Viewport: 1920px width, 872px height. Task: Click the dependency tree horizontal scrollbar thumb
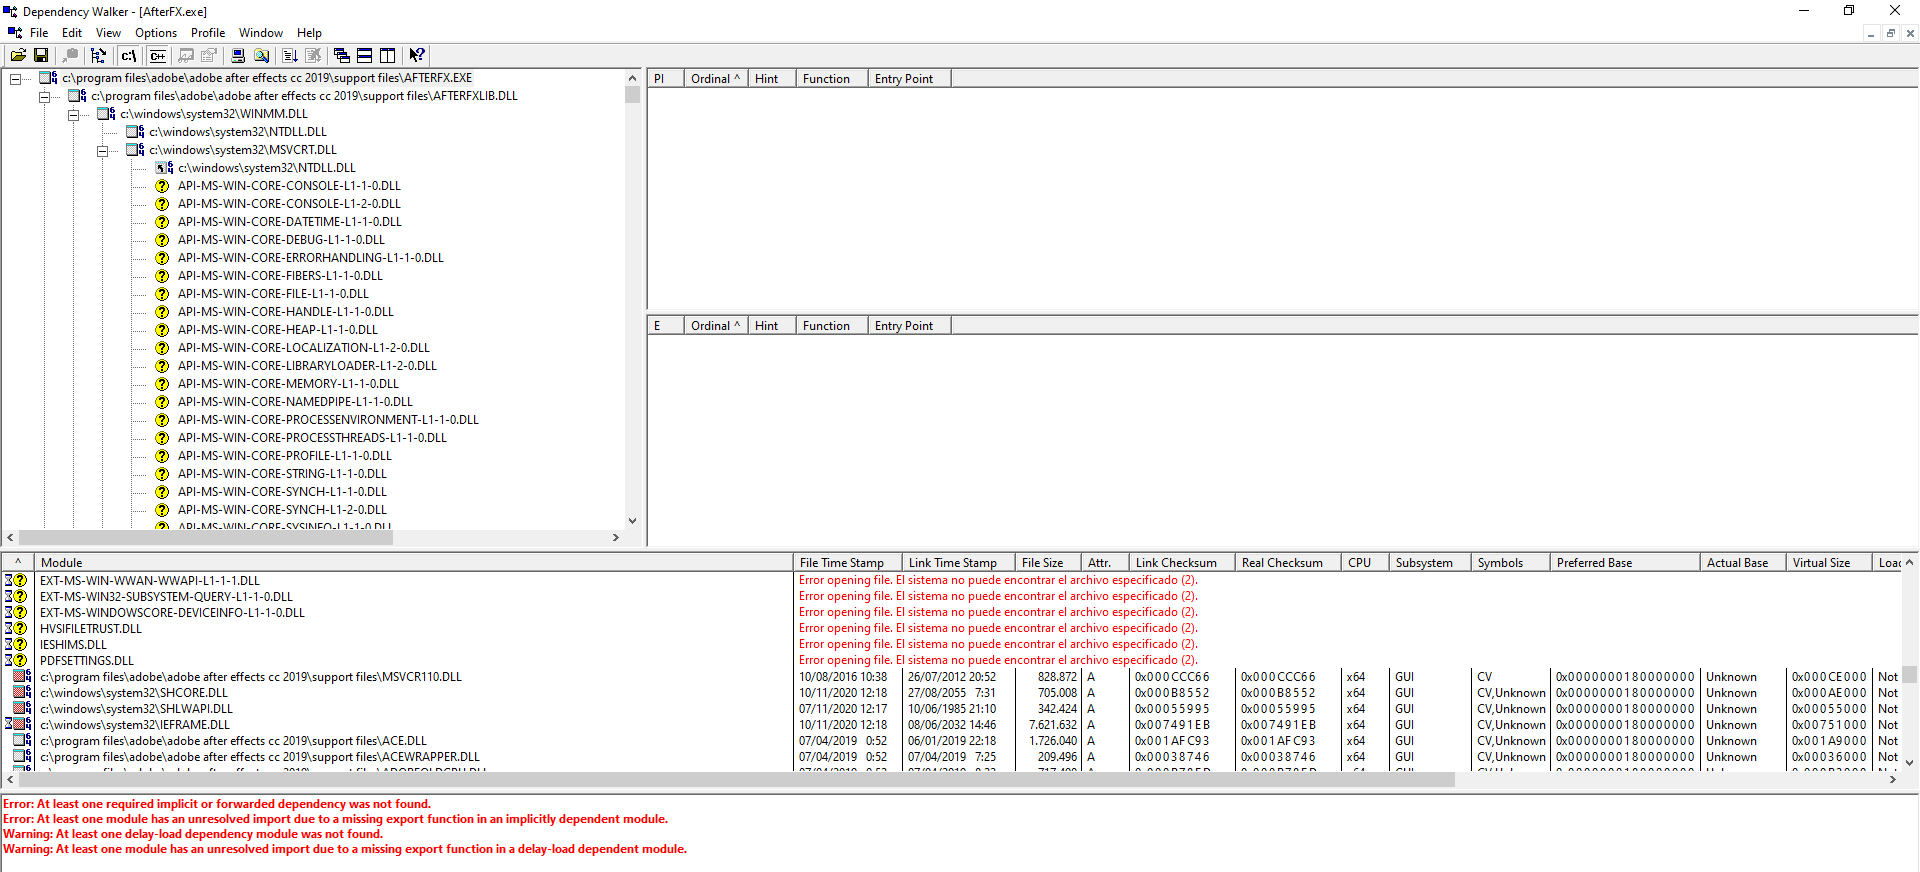(x=206, y=537)
